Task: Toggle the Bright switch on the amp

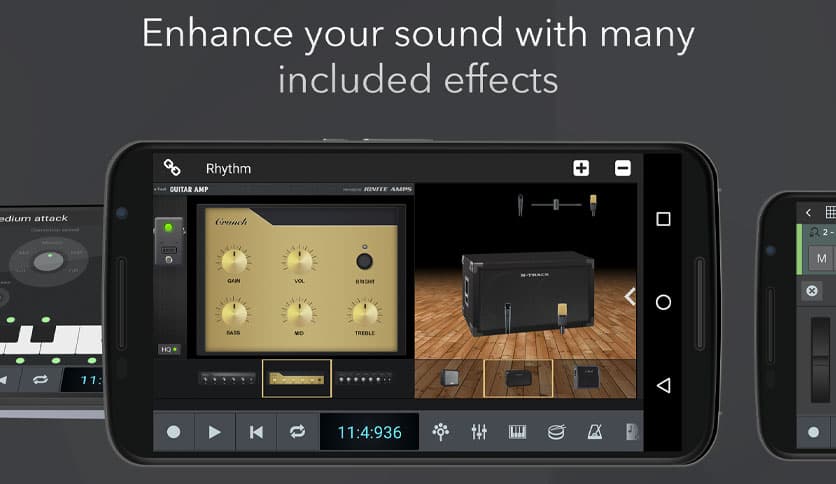Action: 364,261
